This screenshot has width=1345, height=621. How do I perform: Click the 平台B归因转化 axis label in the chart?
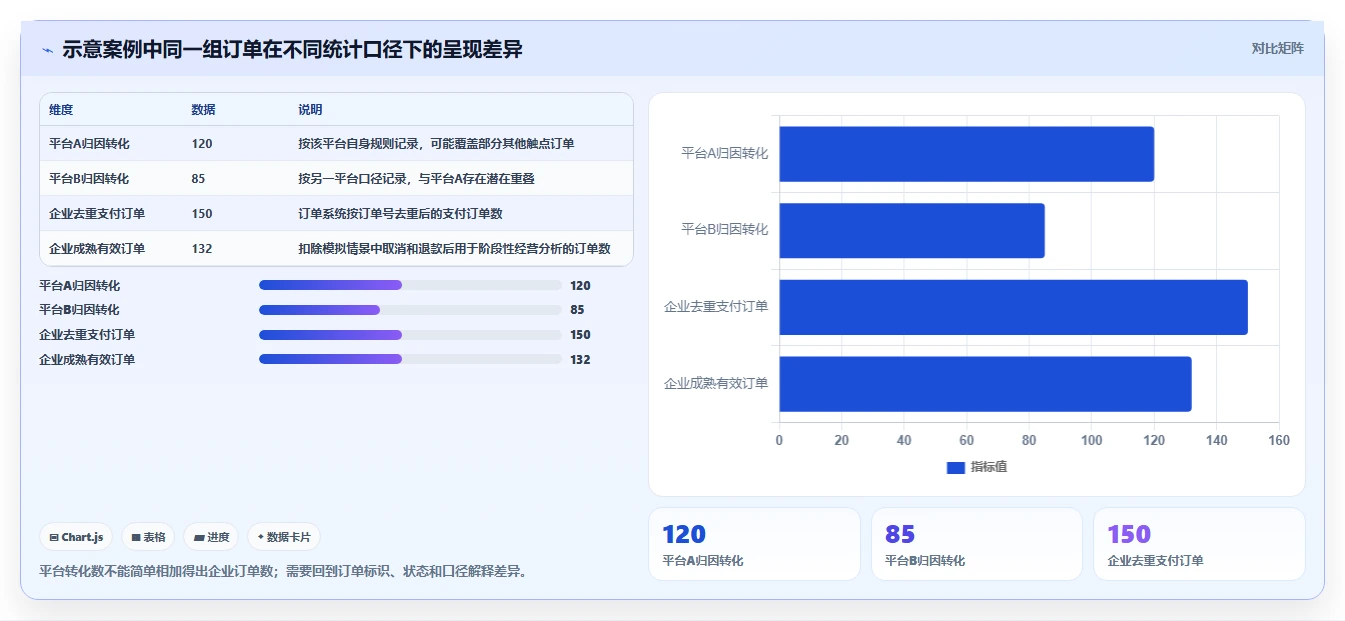(x=724, y=230)
